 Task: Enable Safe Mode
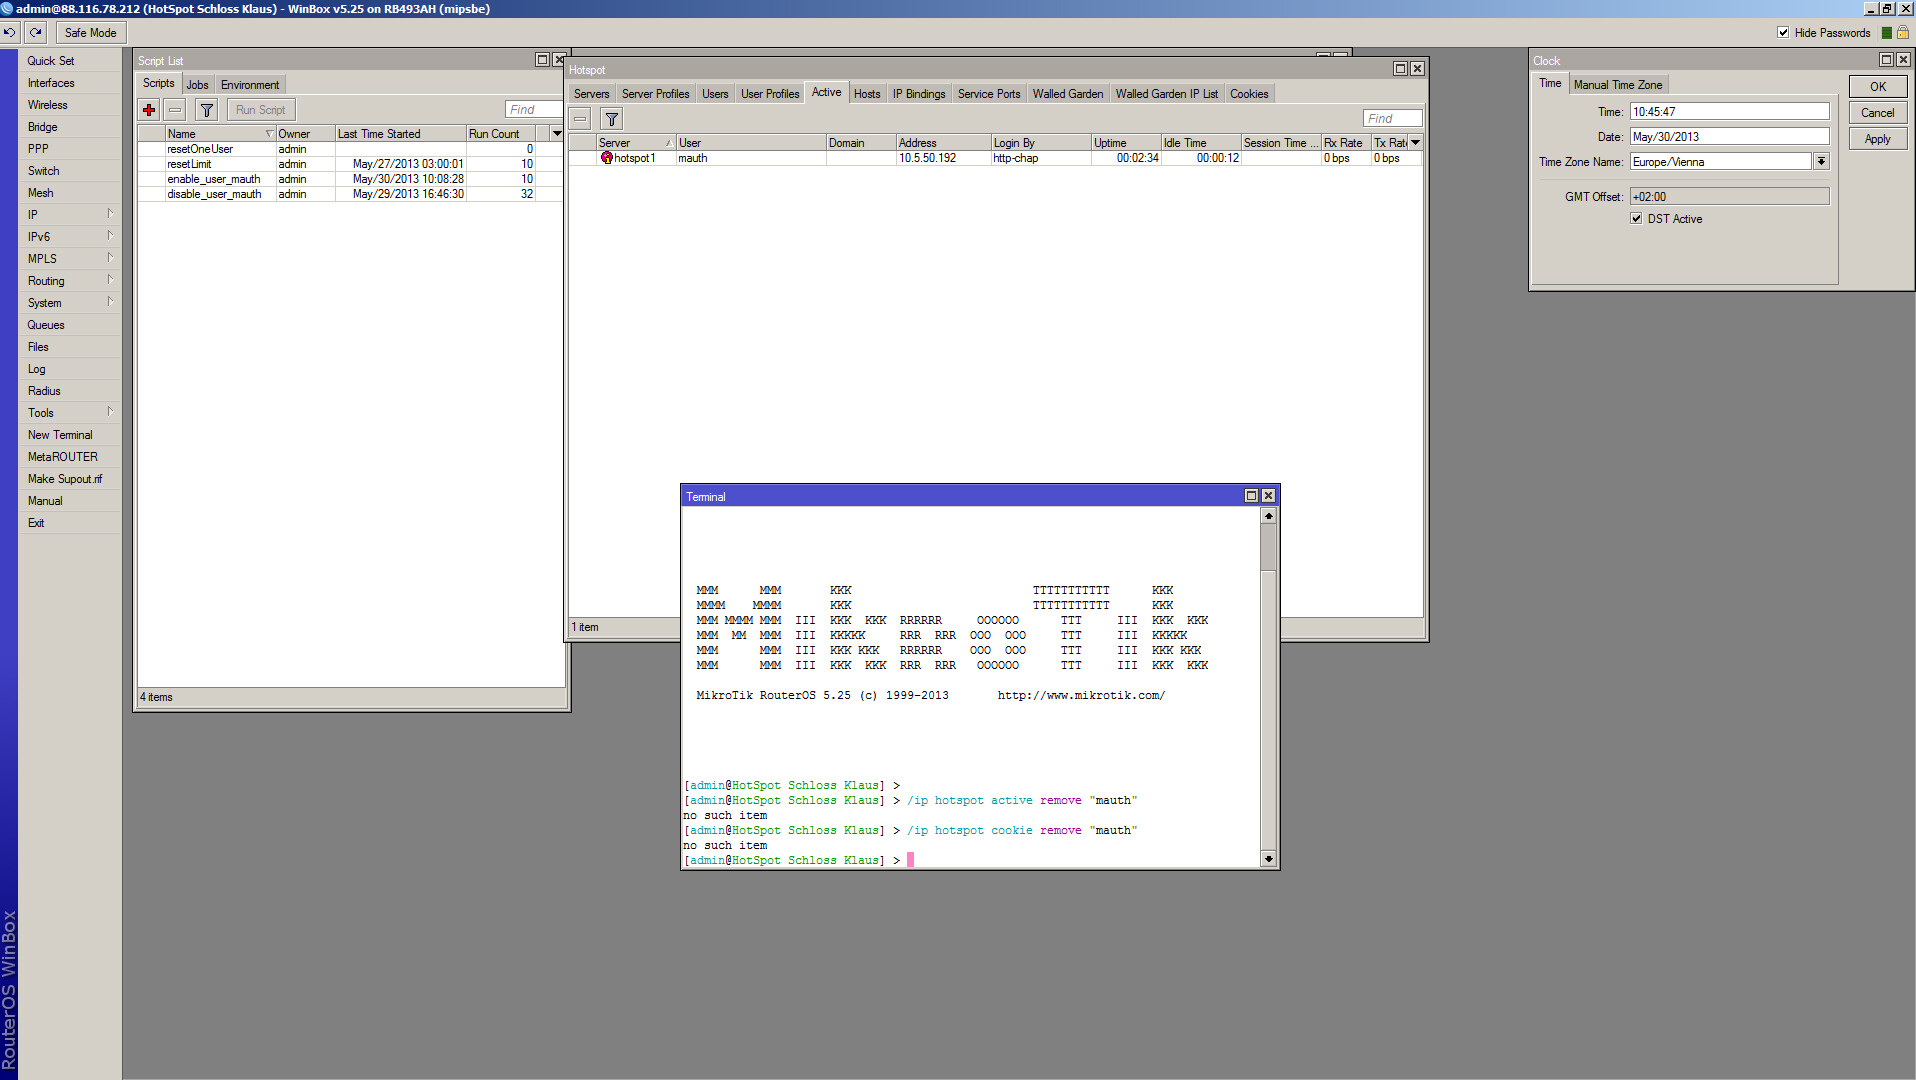click(90, 33)
